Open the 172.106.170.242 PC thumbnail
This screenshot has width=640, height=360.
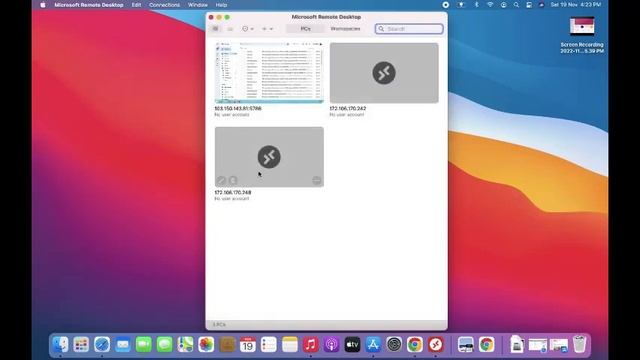(x=384, y=73)
